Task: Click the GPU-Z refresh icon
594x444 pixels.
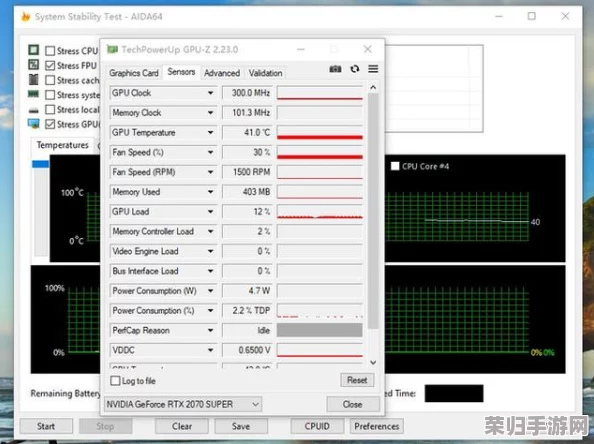Action: tap(355, 69)
